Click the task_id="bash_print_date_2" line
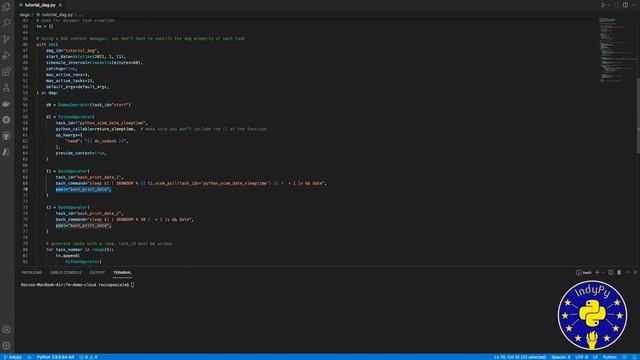 pyautogui.click(x=89, y=213)
